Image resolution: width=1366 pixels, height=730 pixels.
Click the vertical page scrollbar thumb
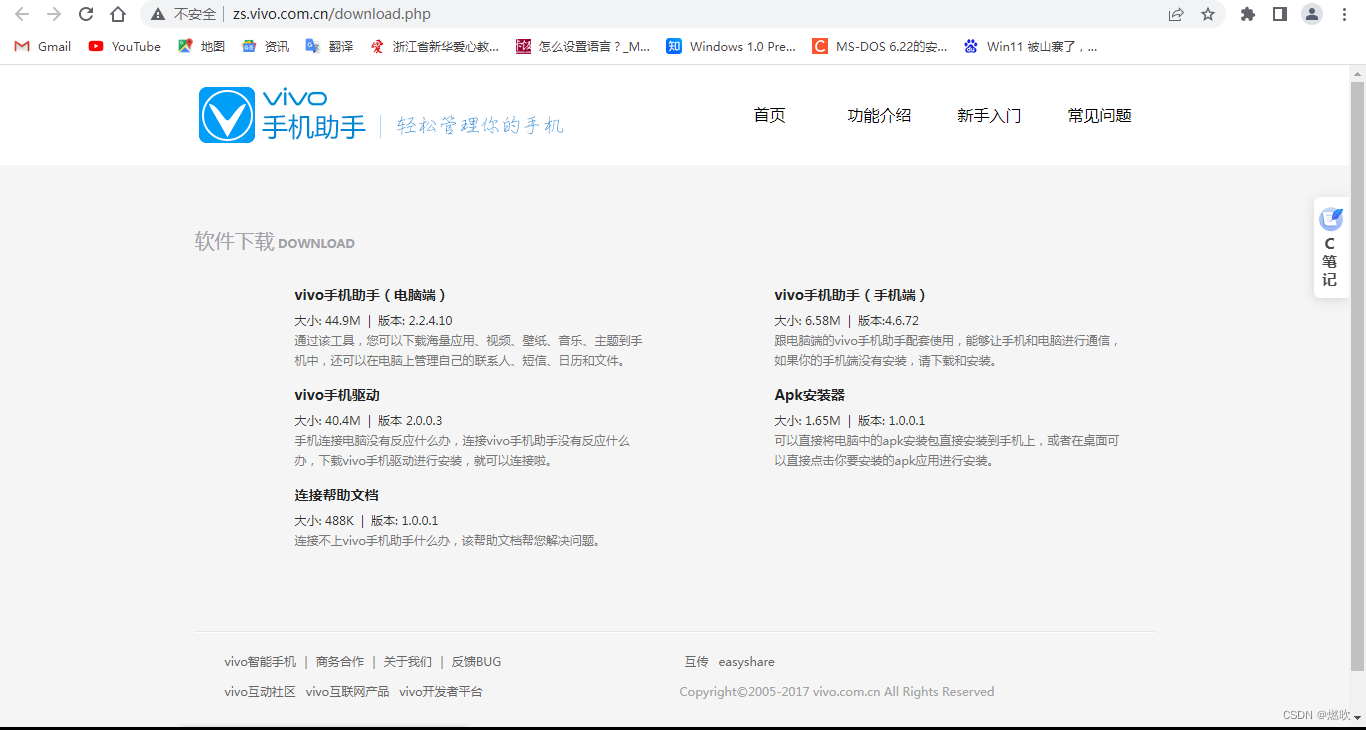pos(1357,375)
